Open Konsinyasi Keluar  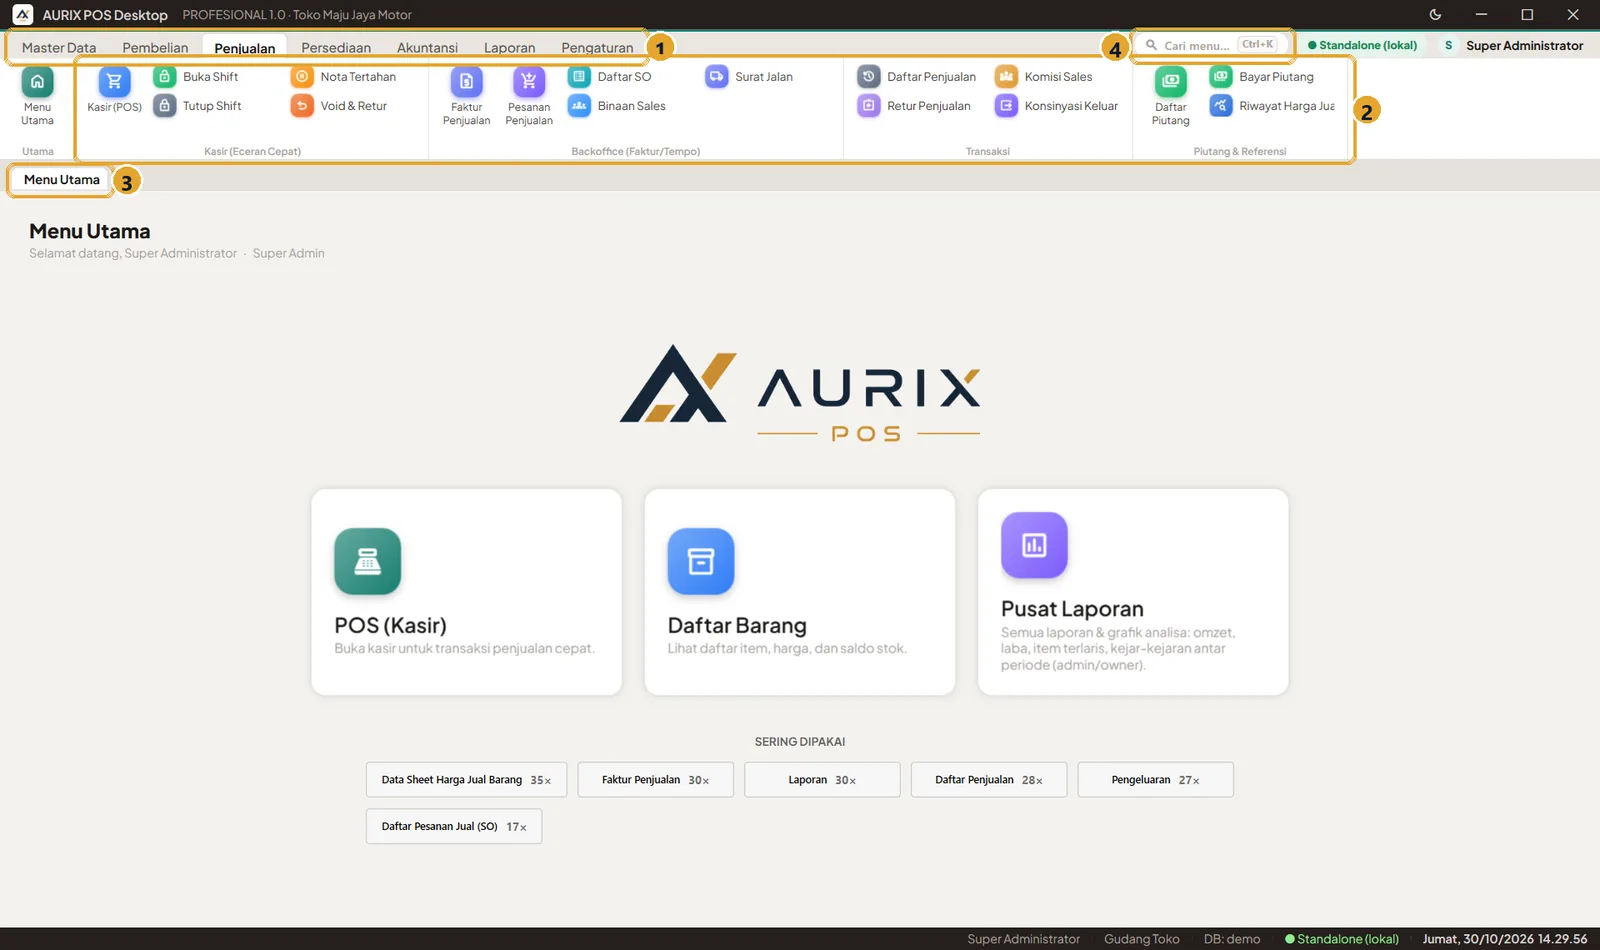click(1057, 105)
